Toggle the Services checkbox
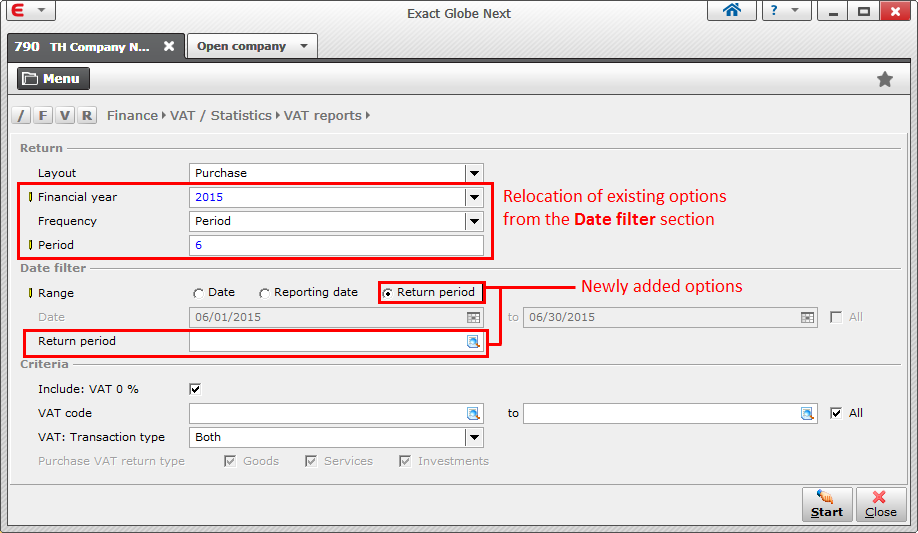918x533 pixels. 311,461
